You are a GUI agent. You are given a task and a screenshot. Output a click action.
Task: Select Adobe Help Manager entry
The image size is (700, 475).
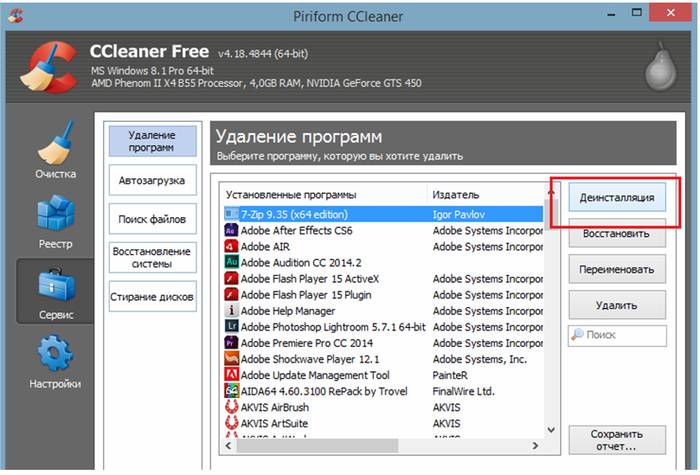pyautogui.click(x=383, y=310)
